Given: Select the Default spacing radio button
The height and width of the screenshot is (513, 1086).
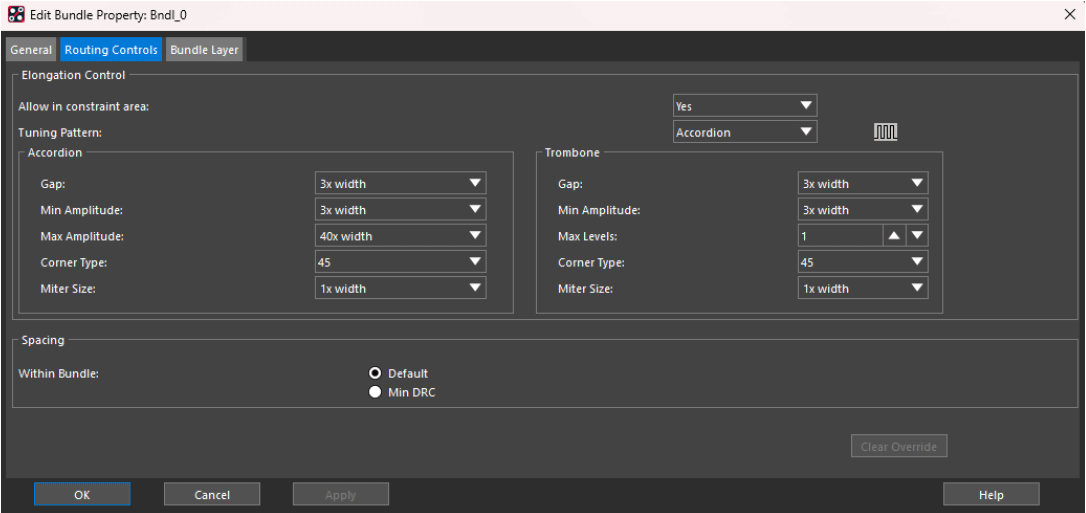Looking at the screenshot, I should coord(376,373).
